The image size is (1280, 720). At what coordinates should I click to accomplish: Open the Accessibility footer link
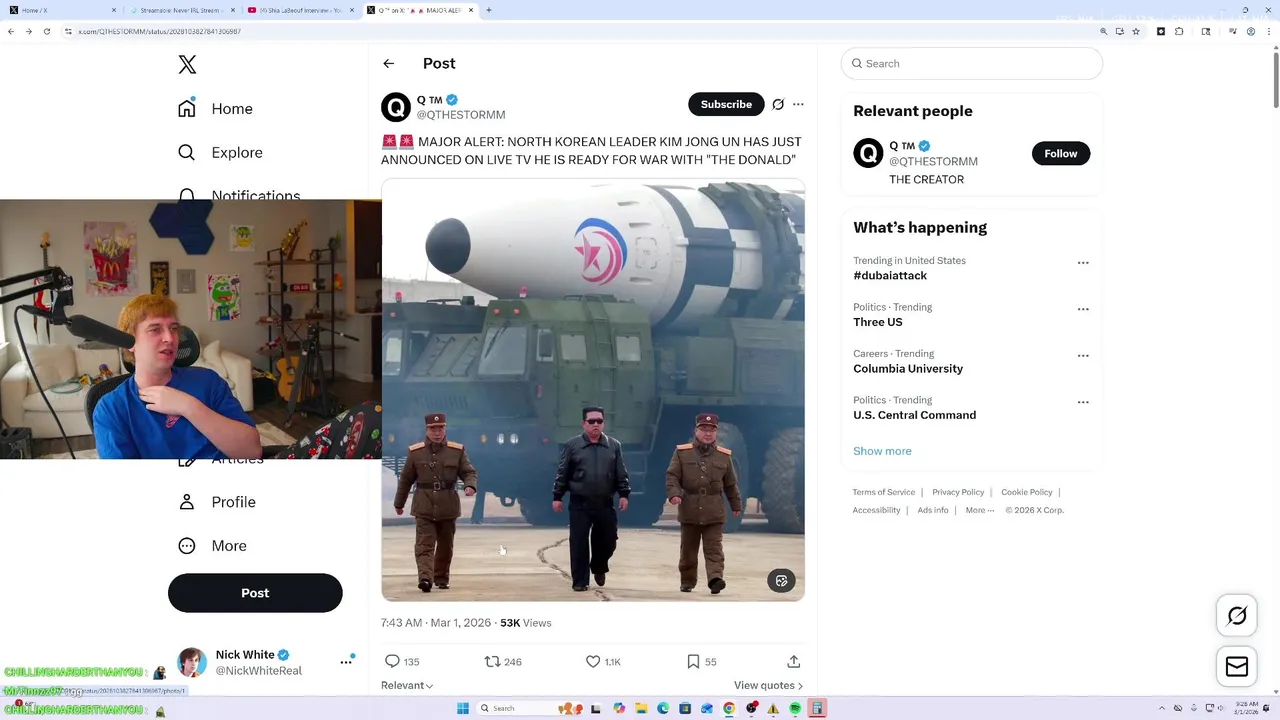click(877, 510)
